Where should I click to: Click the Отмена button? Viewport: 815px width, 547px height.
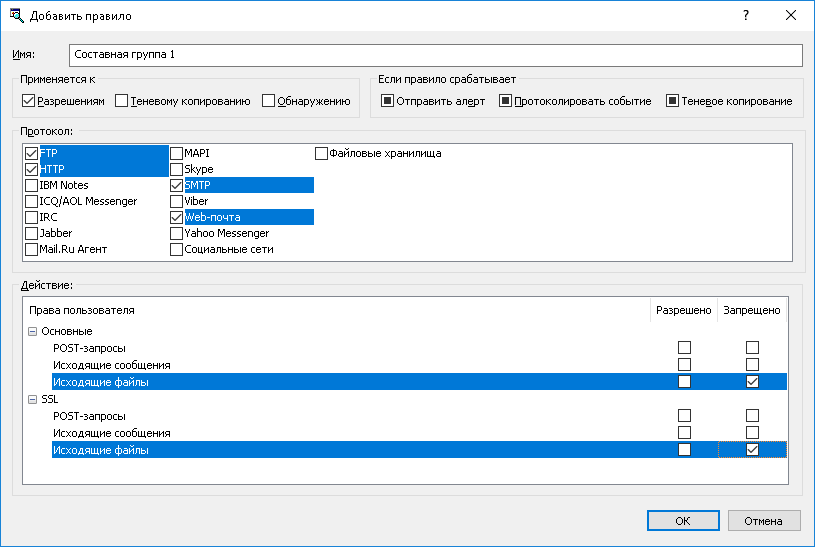[x=764, y=521]
